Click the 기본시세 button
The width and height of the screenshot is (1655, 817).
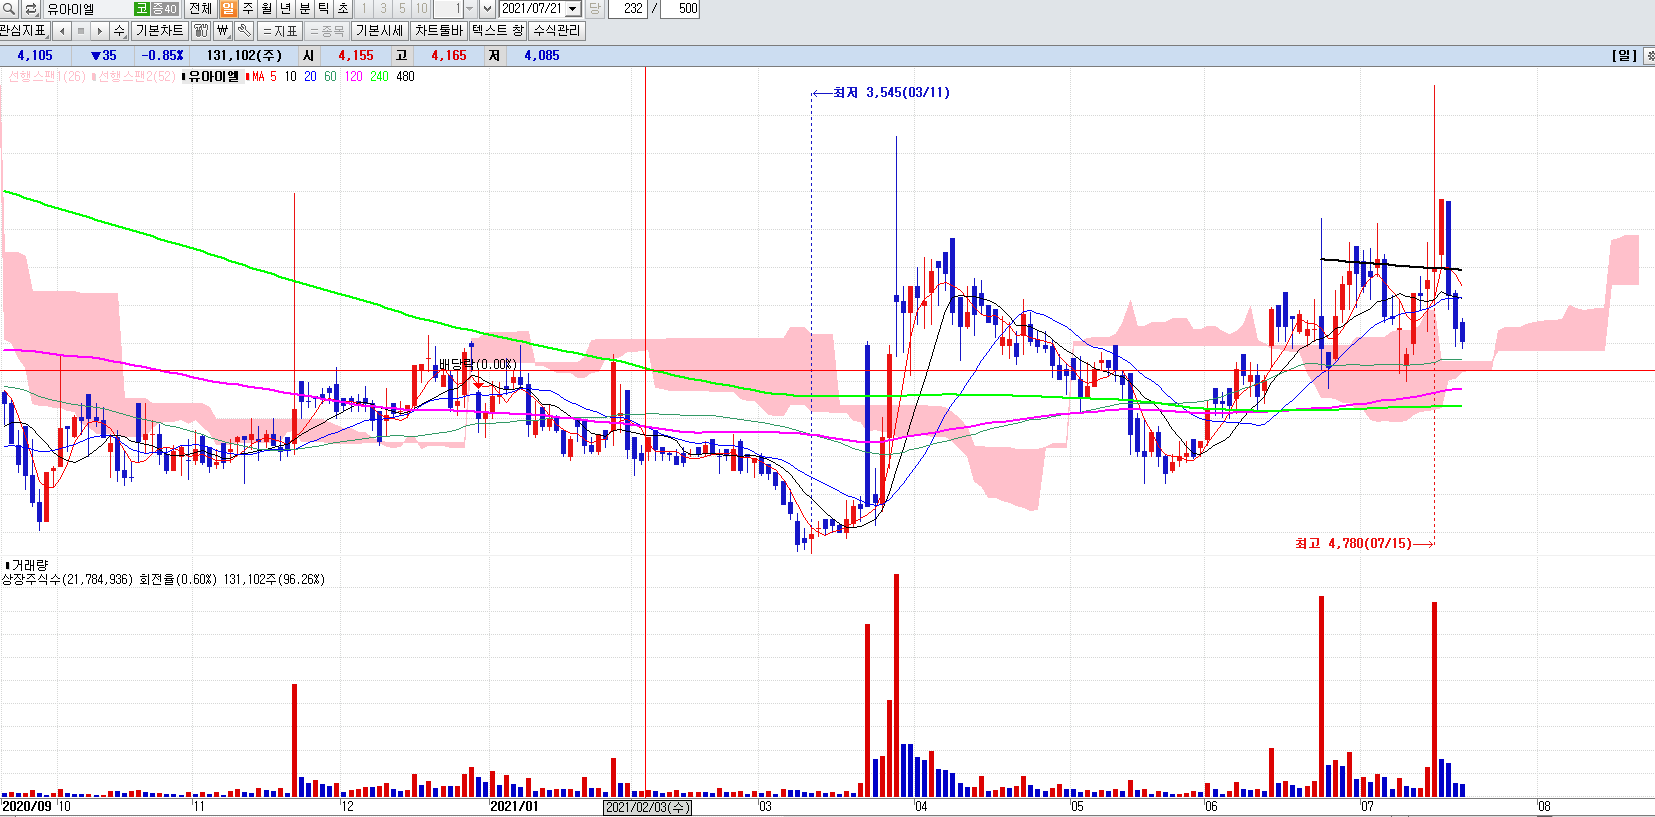coord(380,31)
